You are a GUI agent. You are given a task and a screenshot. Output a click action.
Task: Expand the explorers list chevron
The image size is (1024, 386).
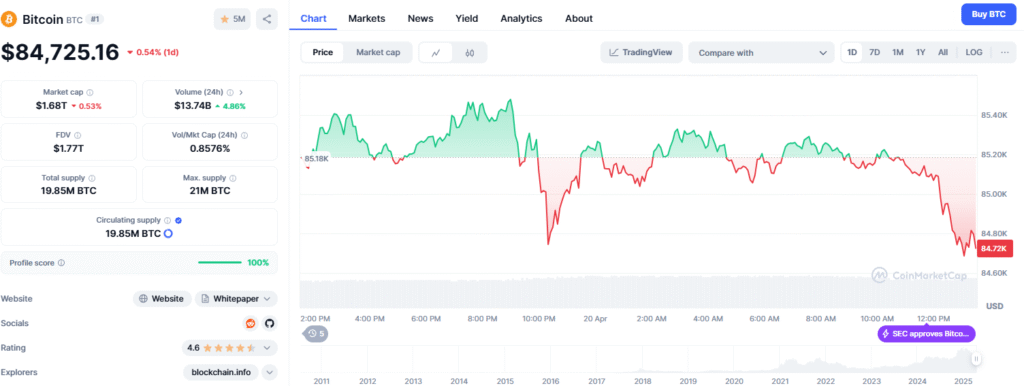270,372
